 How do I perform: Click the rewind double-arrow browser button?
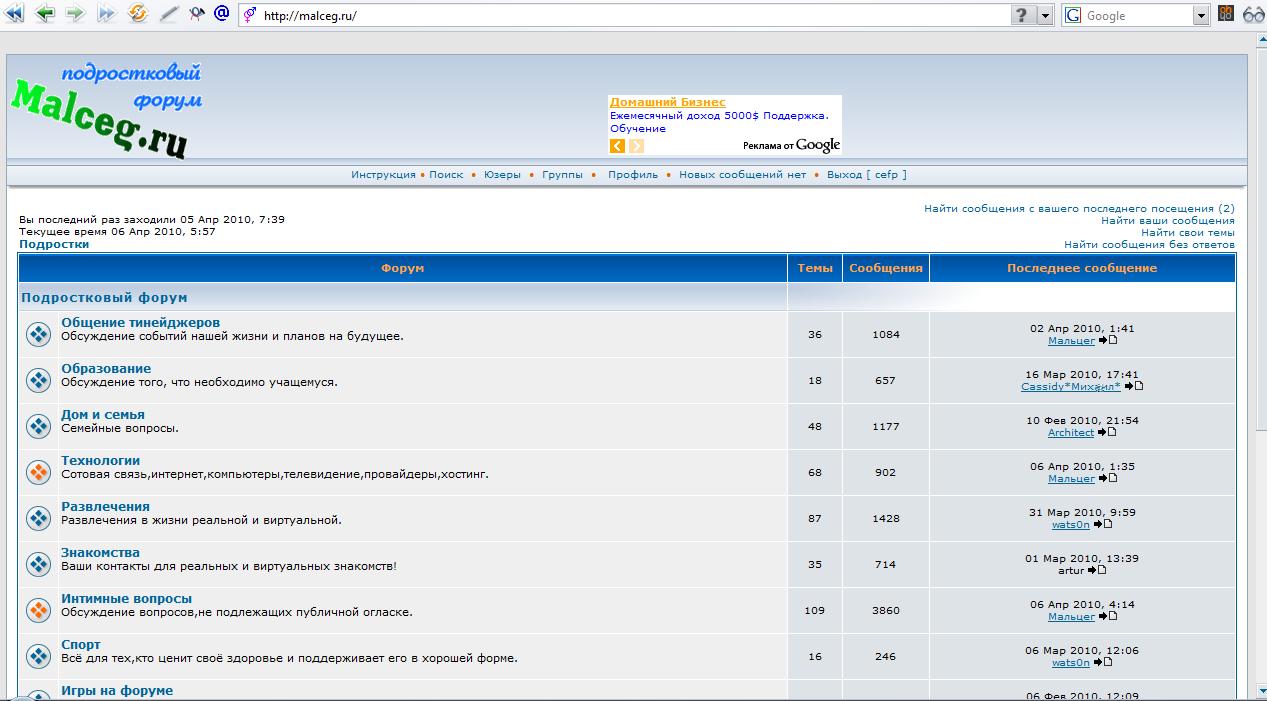pos(14,14)
